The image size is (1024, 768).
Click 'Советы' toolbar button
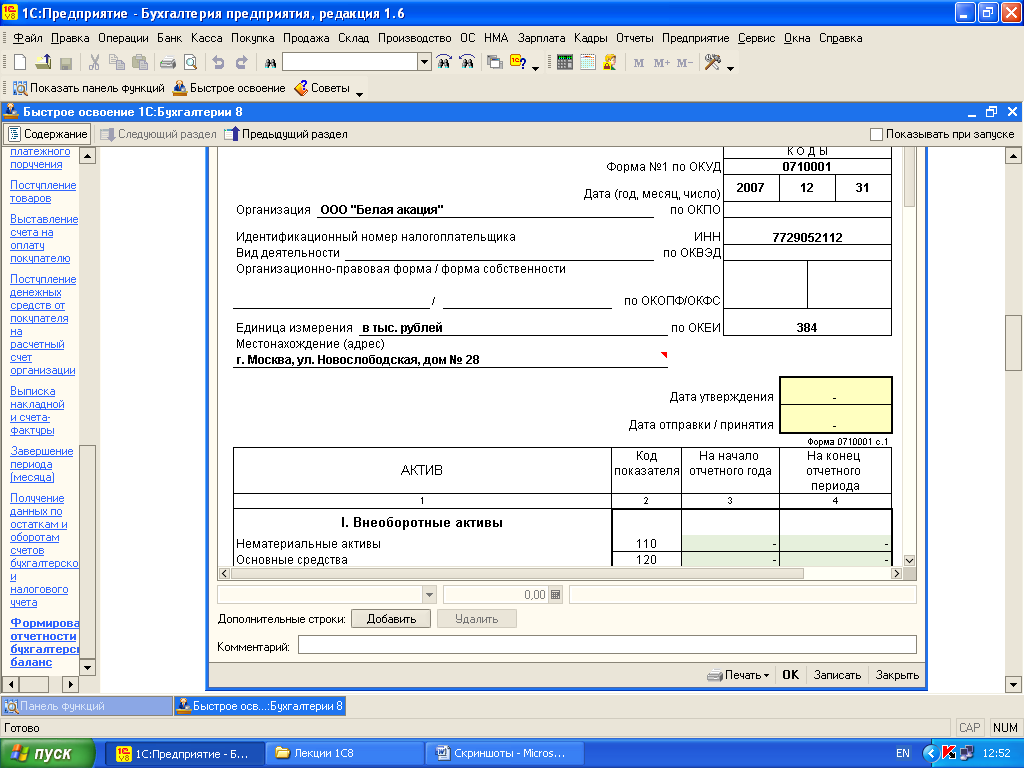tap(323, 88)
